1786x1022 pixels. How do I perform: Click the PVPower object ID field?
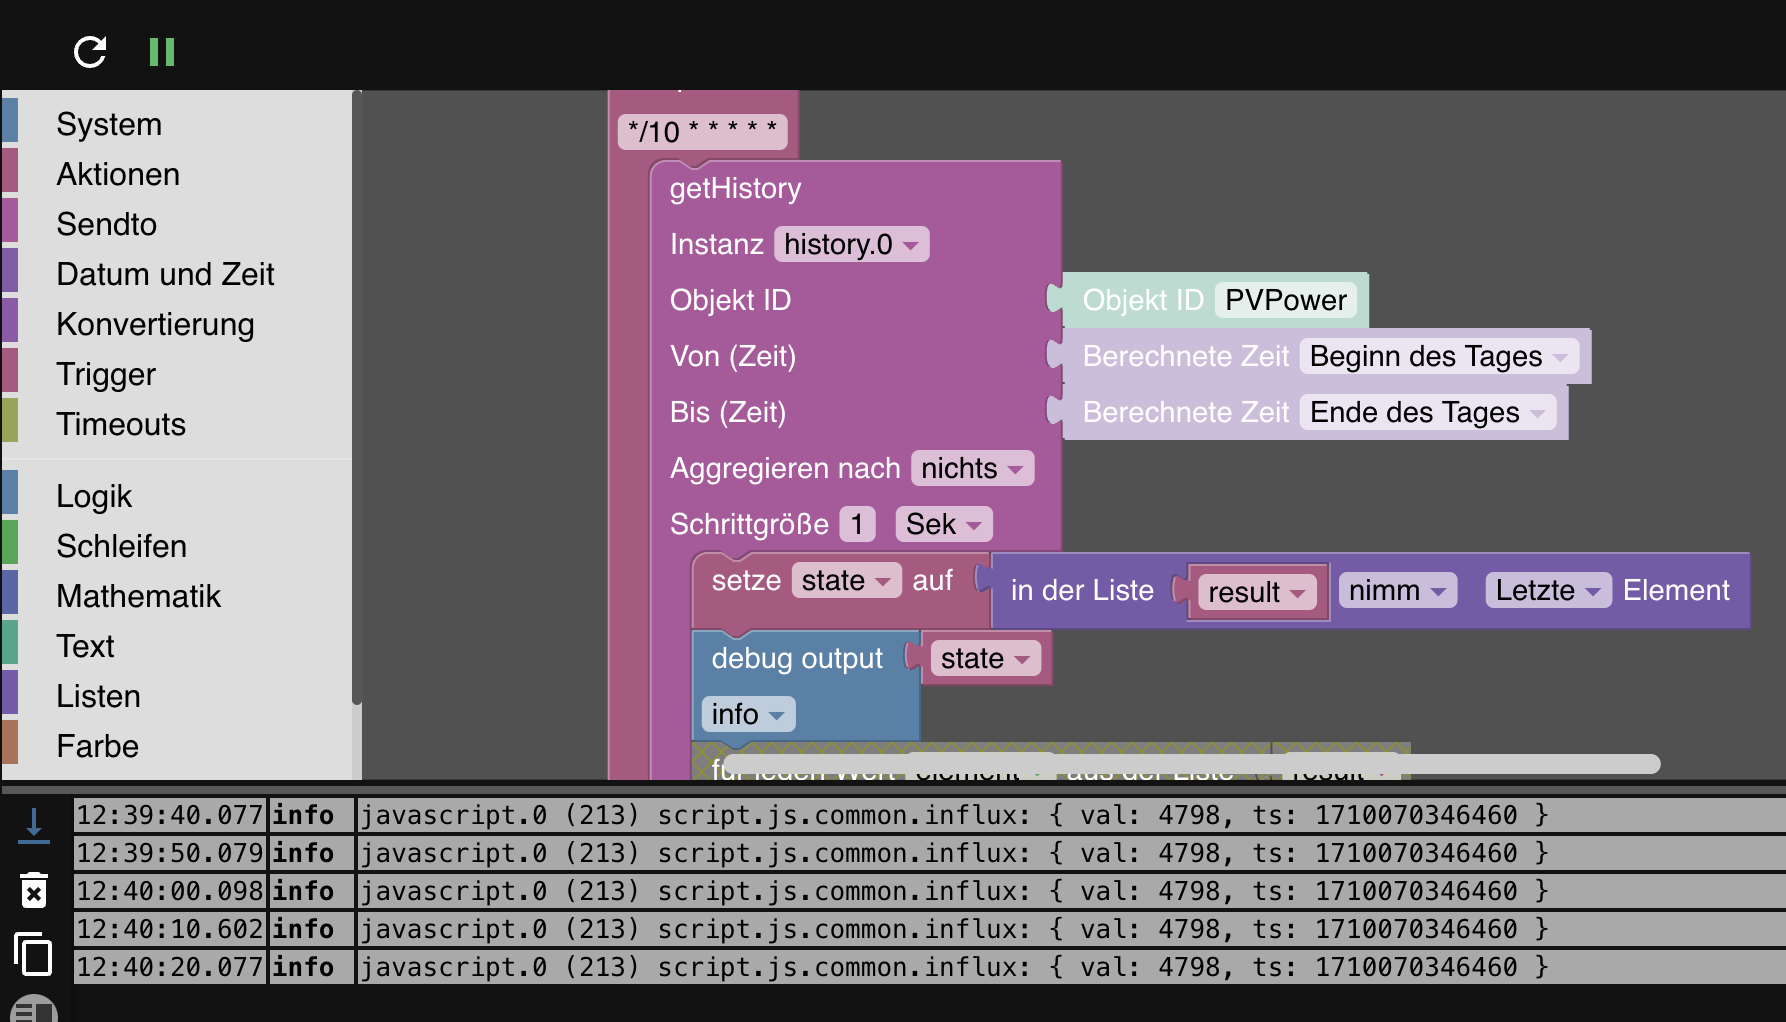click(1286, 300)
